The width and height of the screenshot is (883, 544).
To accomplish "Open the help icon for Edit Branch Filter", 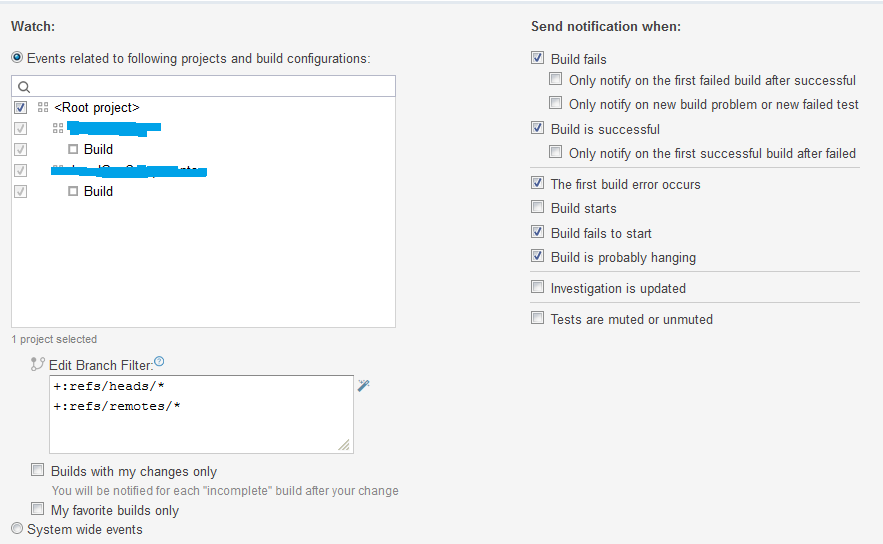I will (159, 362).
